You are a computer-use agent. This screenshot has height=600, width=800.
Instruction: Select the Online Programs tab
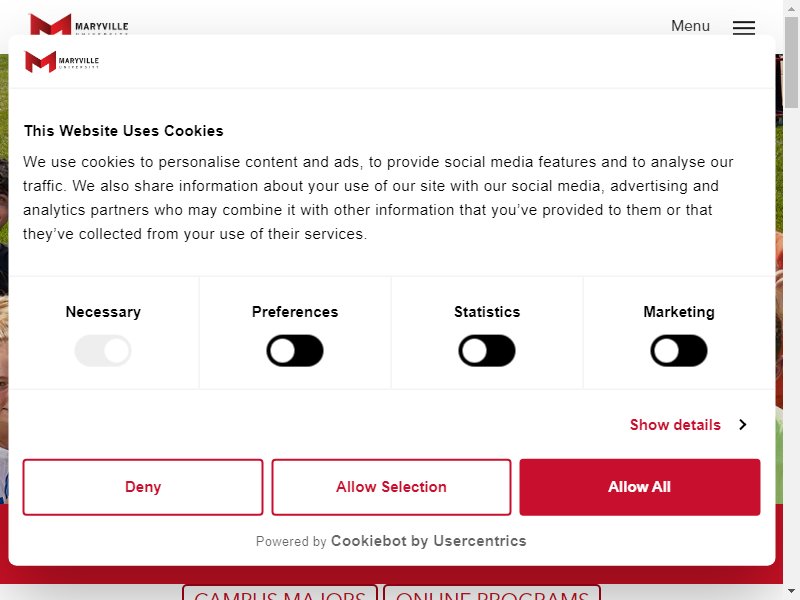492,592
